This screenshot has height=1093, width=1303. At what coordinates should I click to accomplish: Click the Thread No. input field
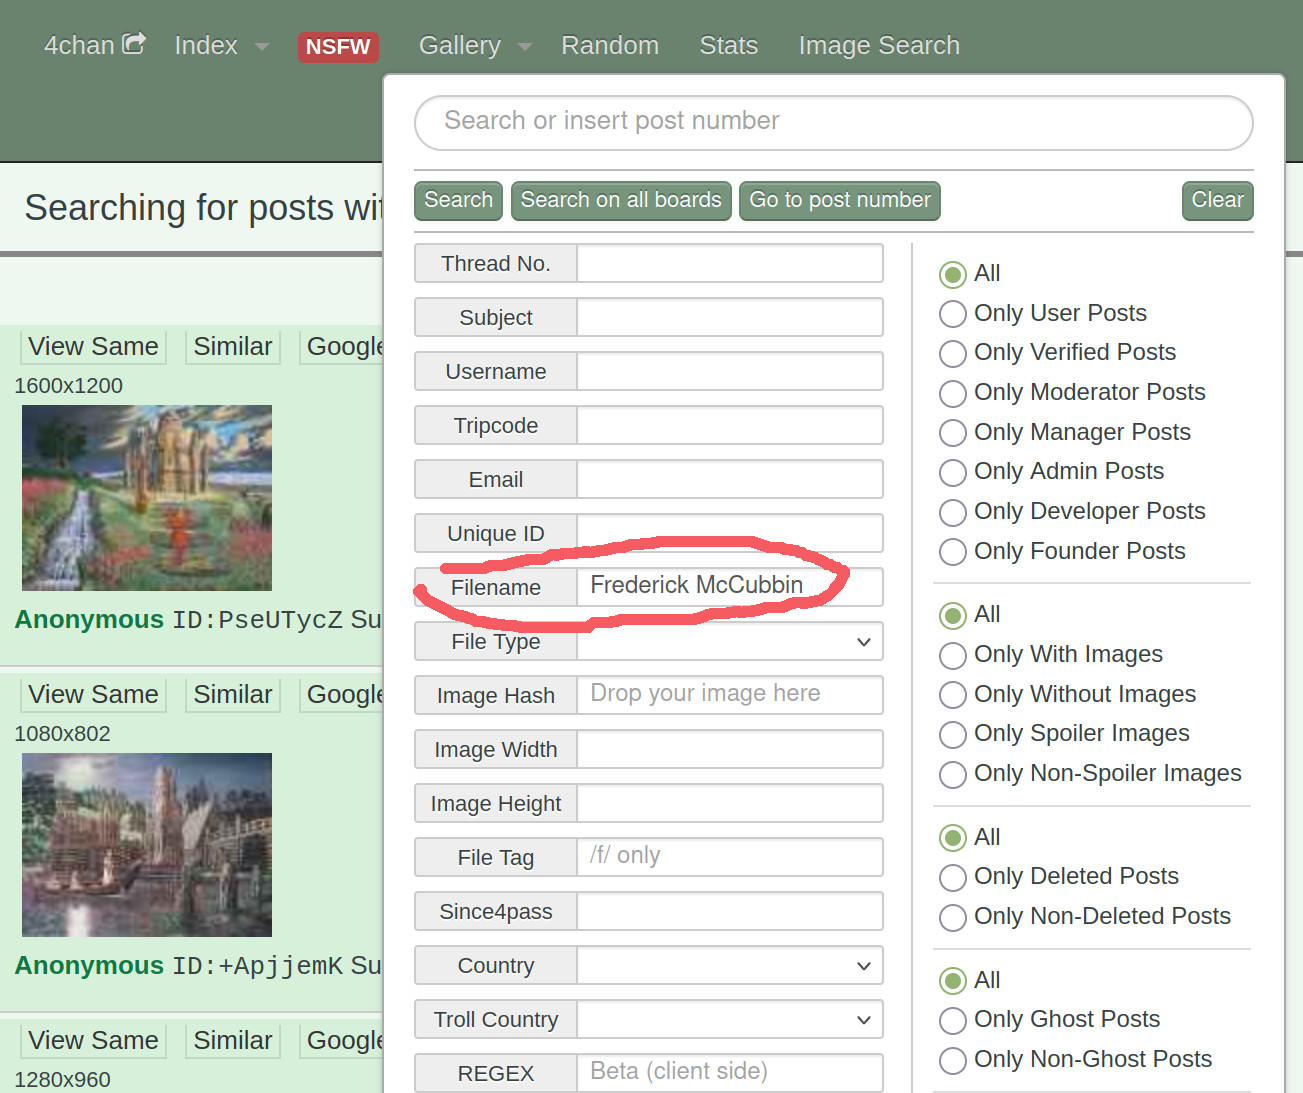coord(730,264)
